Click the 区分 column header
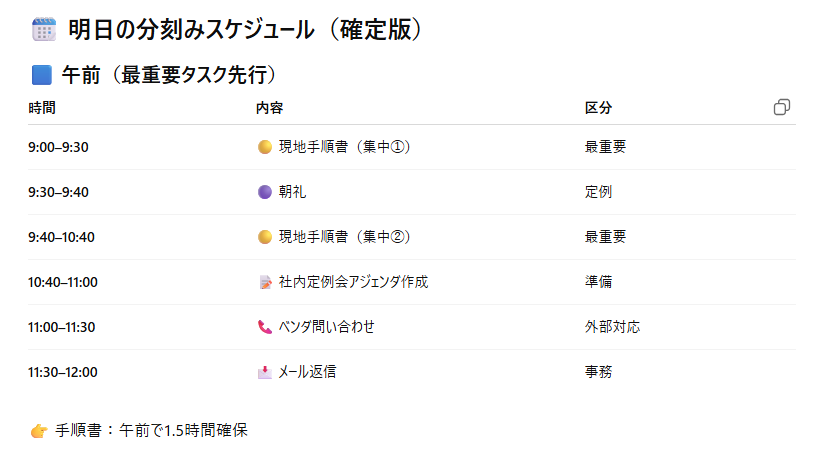This screenshot has width=823, height=464. click(598, 108)
